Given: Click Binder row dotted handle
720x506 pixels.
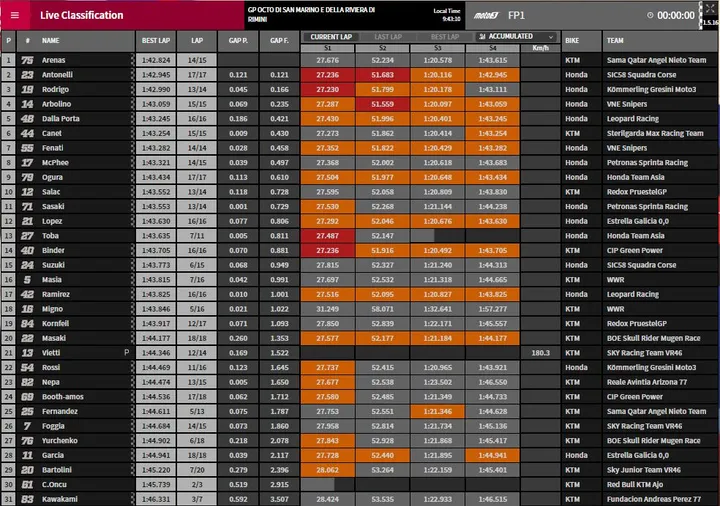Looking at the screenshot, I should tap(133, 251).
